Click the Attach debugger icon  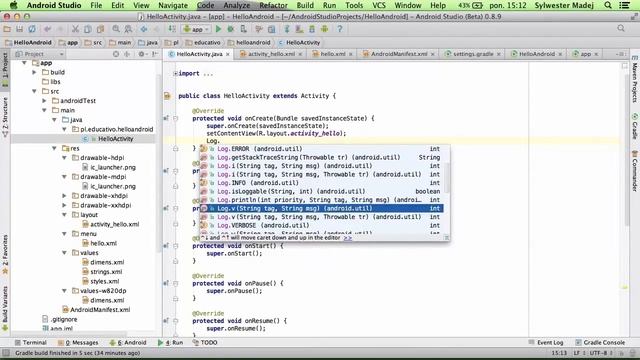[x=243, y=29]
